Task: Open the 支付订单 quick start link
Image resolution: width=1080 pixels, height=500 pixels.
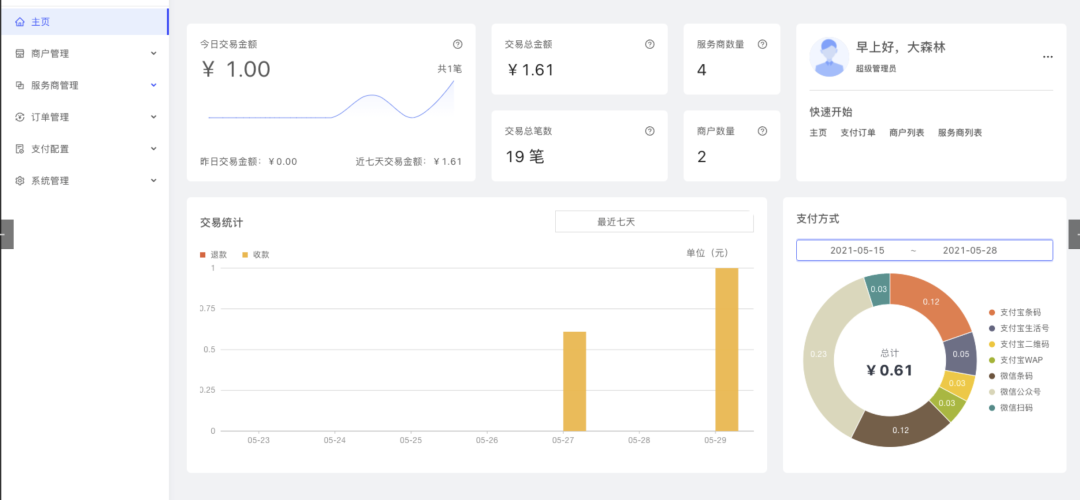Action: point(857,132)
